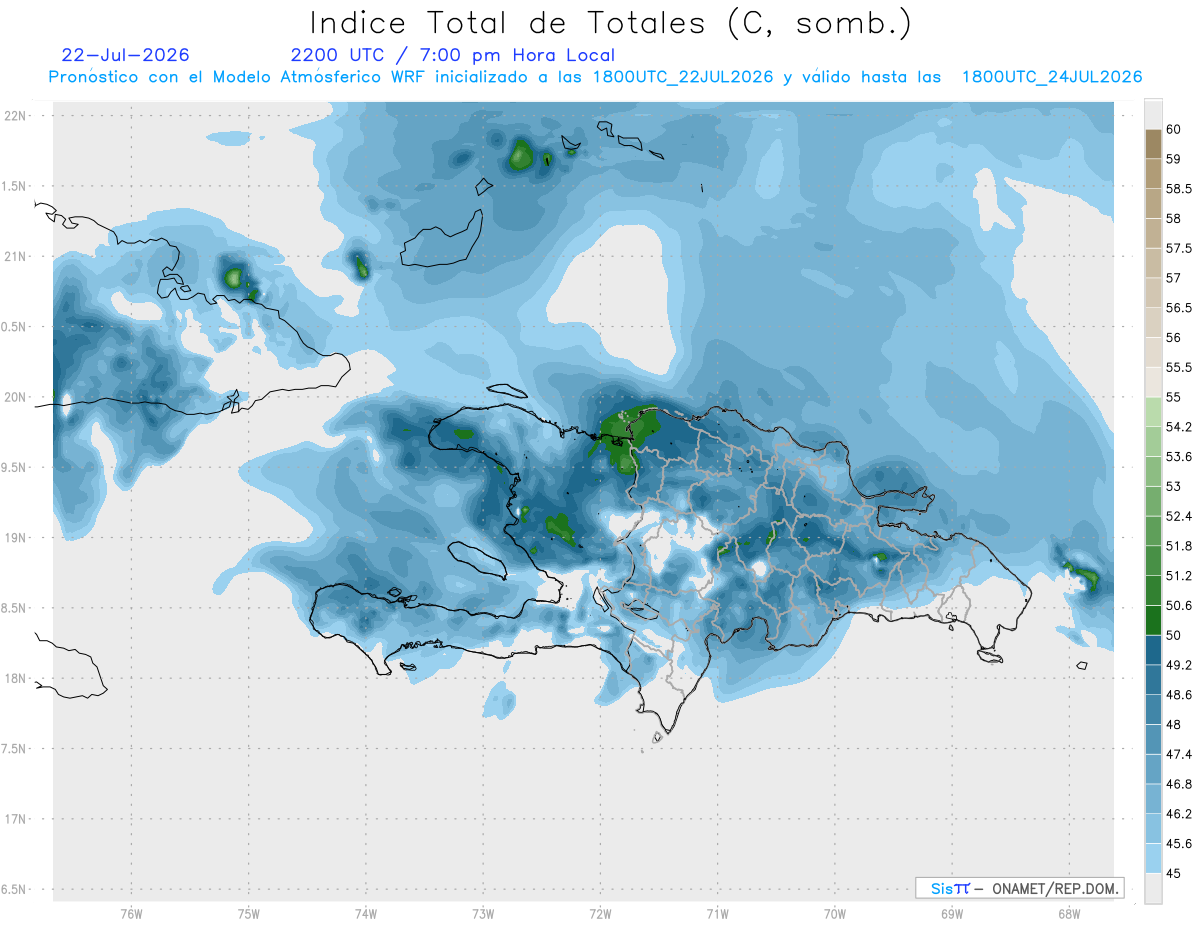The width and height of the screenshot is (1200, 927).
Task: Click the longitude label '71W'
Action: pos(717,914)
